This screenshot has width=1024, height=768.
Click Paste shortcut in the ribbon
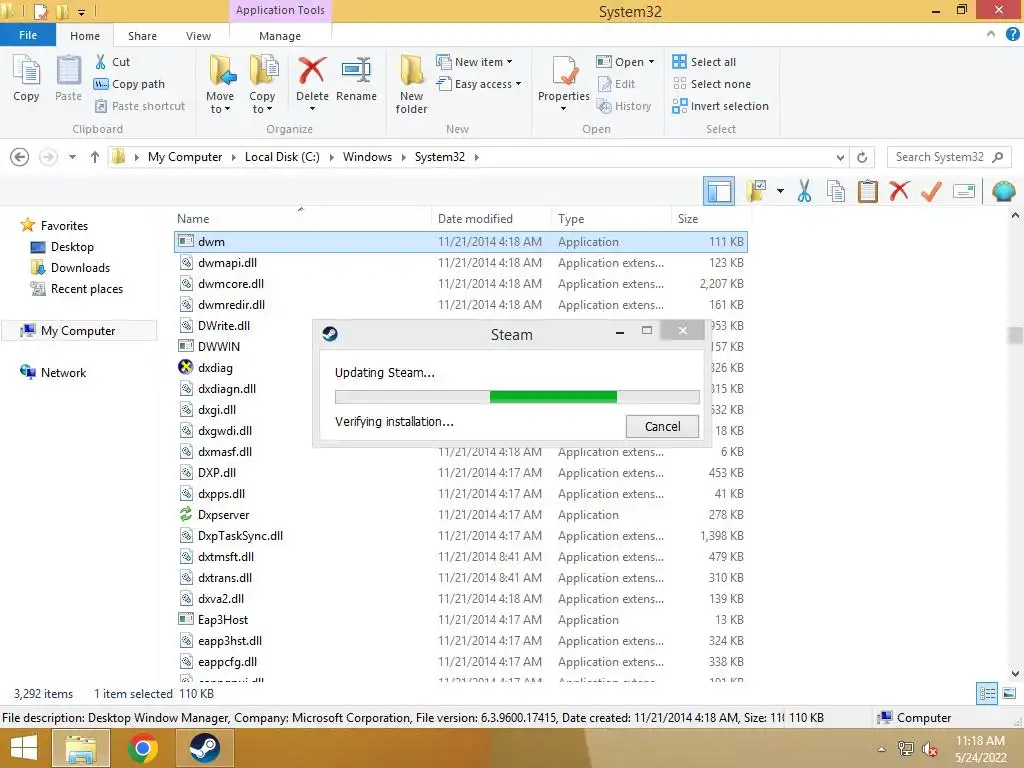click(140, 106)
